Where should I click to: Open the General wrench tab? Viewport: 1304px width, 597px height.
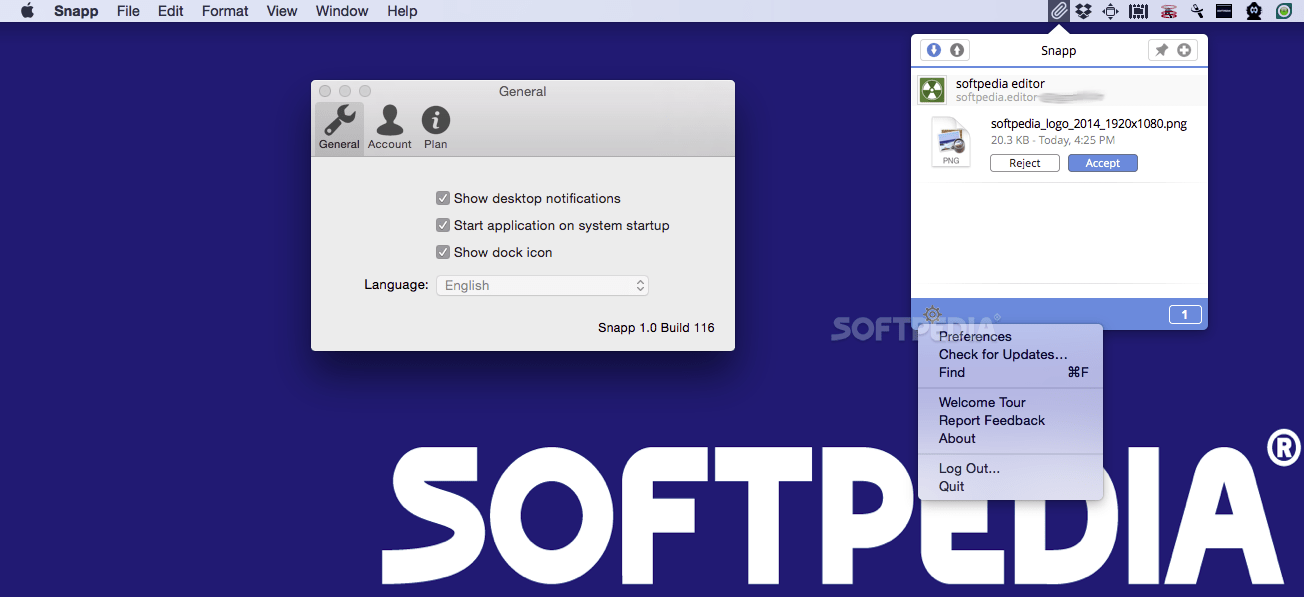339,127
